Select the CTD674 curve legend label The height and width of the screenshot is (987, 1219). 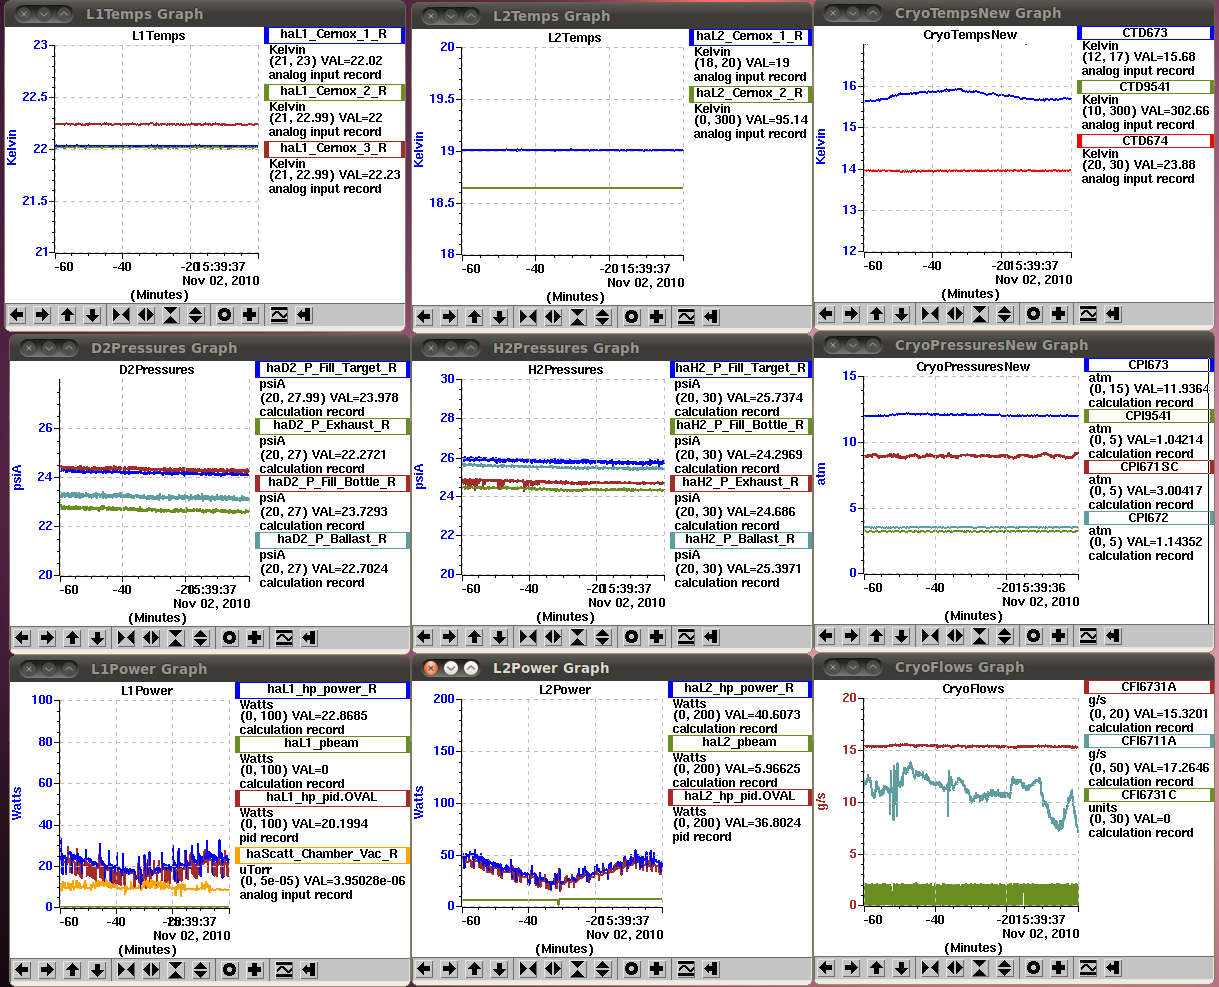(x=1145, y=141)
